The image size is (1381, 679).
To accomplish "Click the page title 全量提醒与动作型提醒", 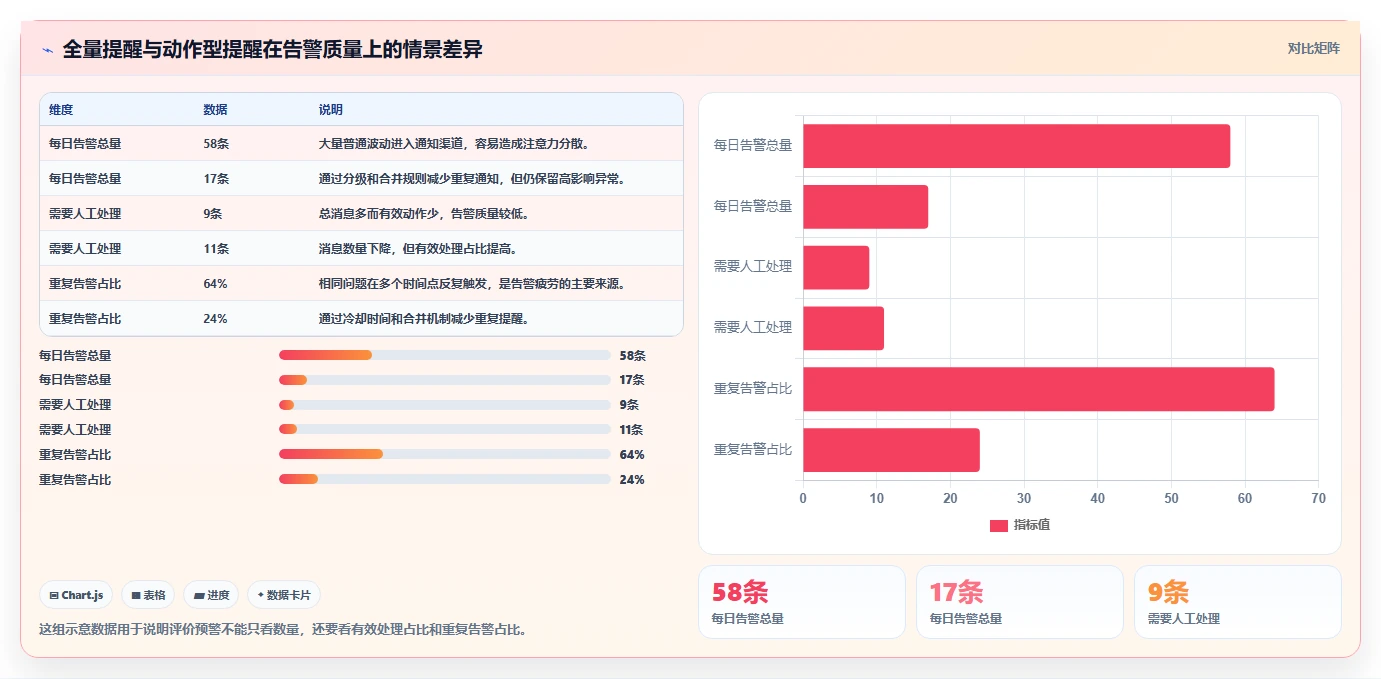I will coord(272,50).
